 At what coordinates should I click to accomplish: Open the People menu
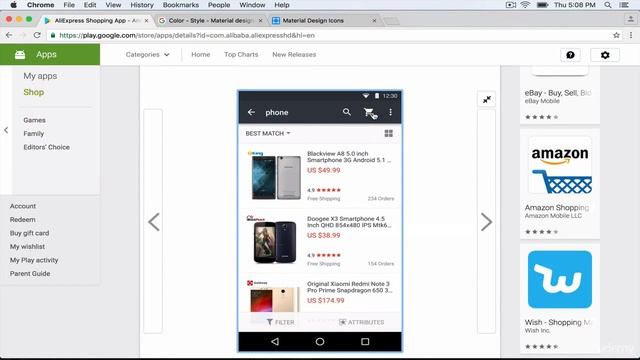coord(219,5)
